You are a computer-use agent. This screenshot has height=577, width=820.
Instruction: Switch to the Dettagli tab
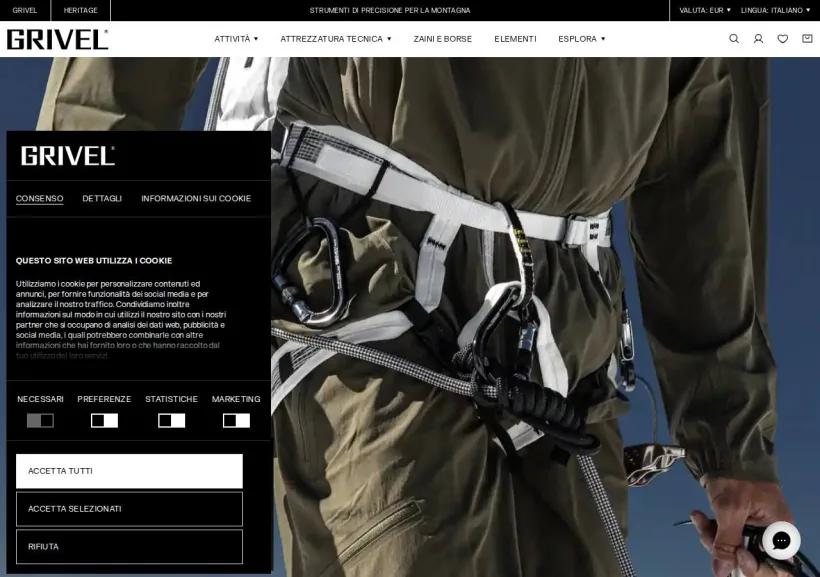pos(102,198)
